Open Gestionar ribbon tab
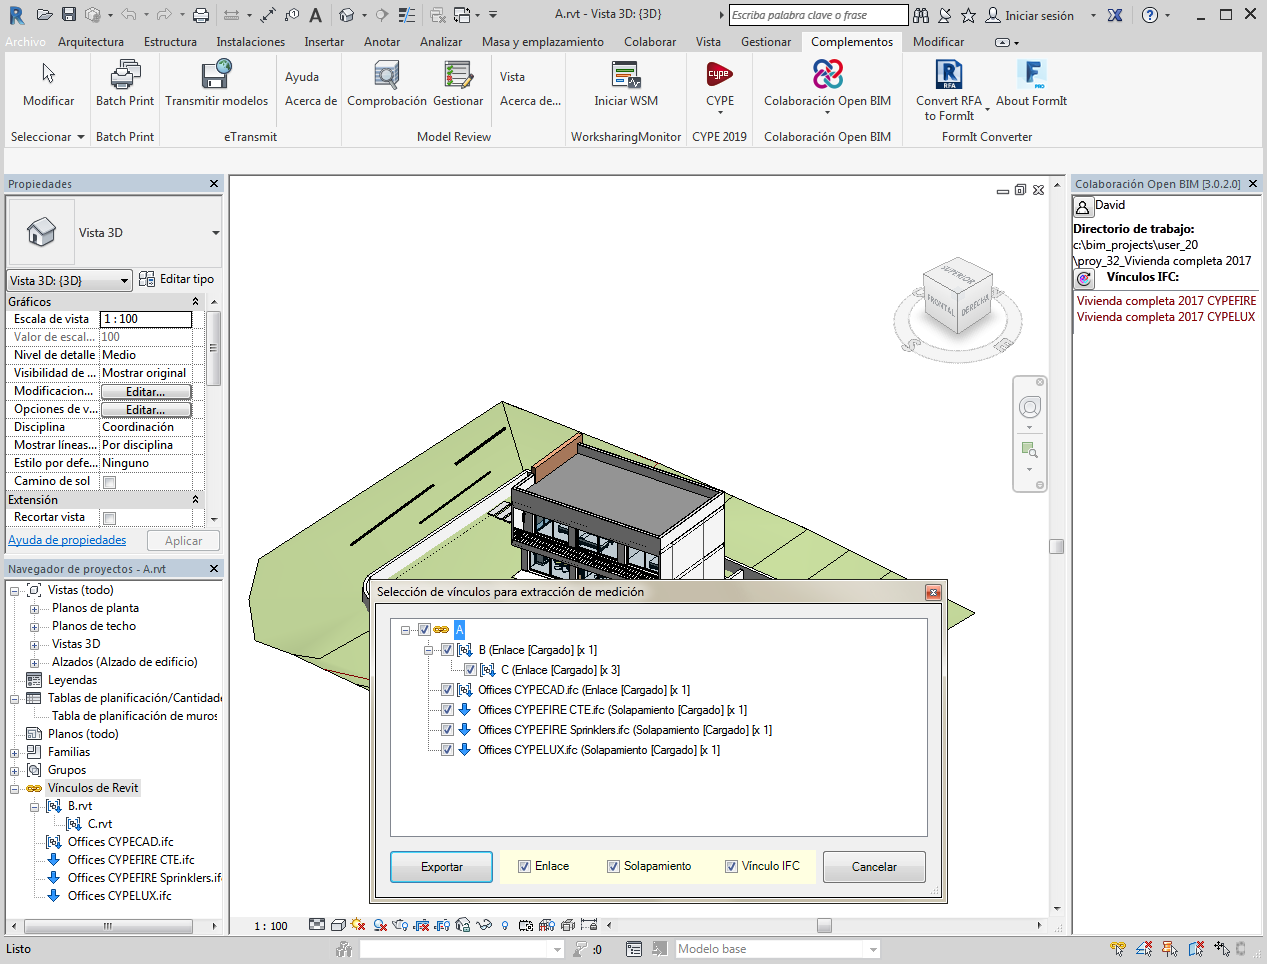Screen dimensions: 1267x964 (766, 42)
